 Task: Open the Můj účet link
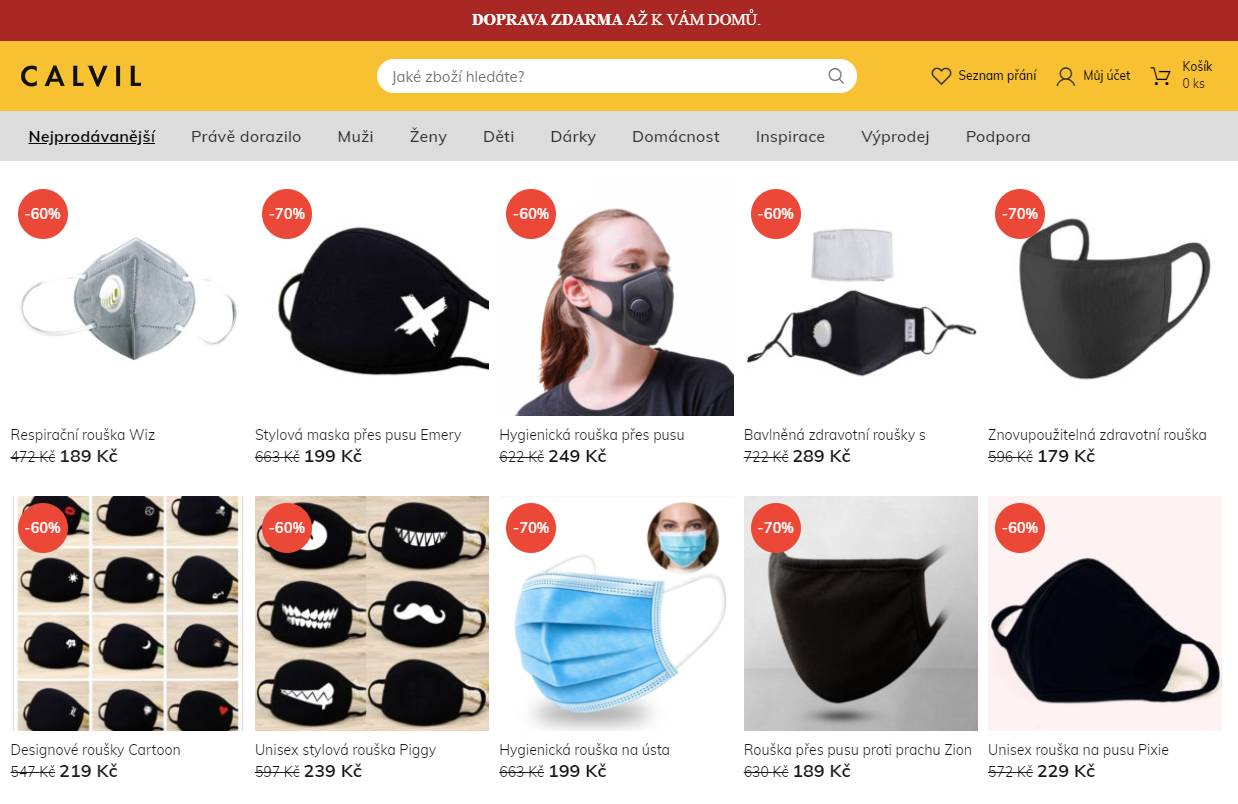(x=1107, y=76)
